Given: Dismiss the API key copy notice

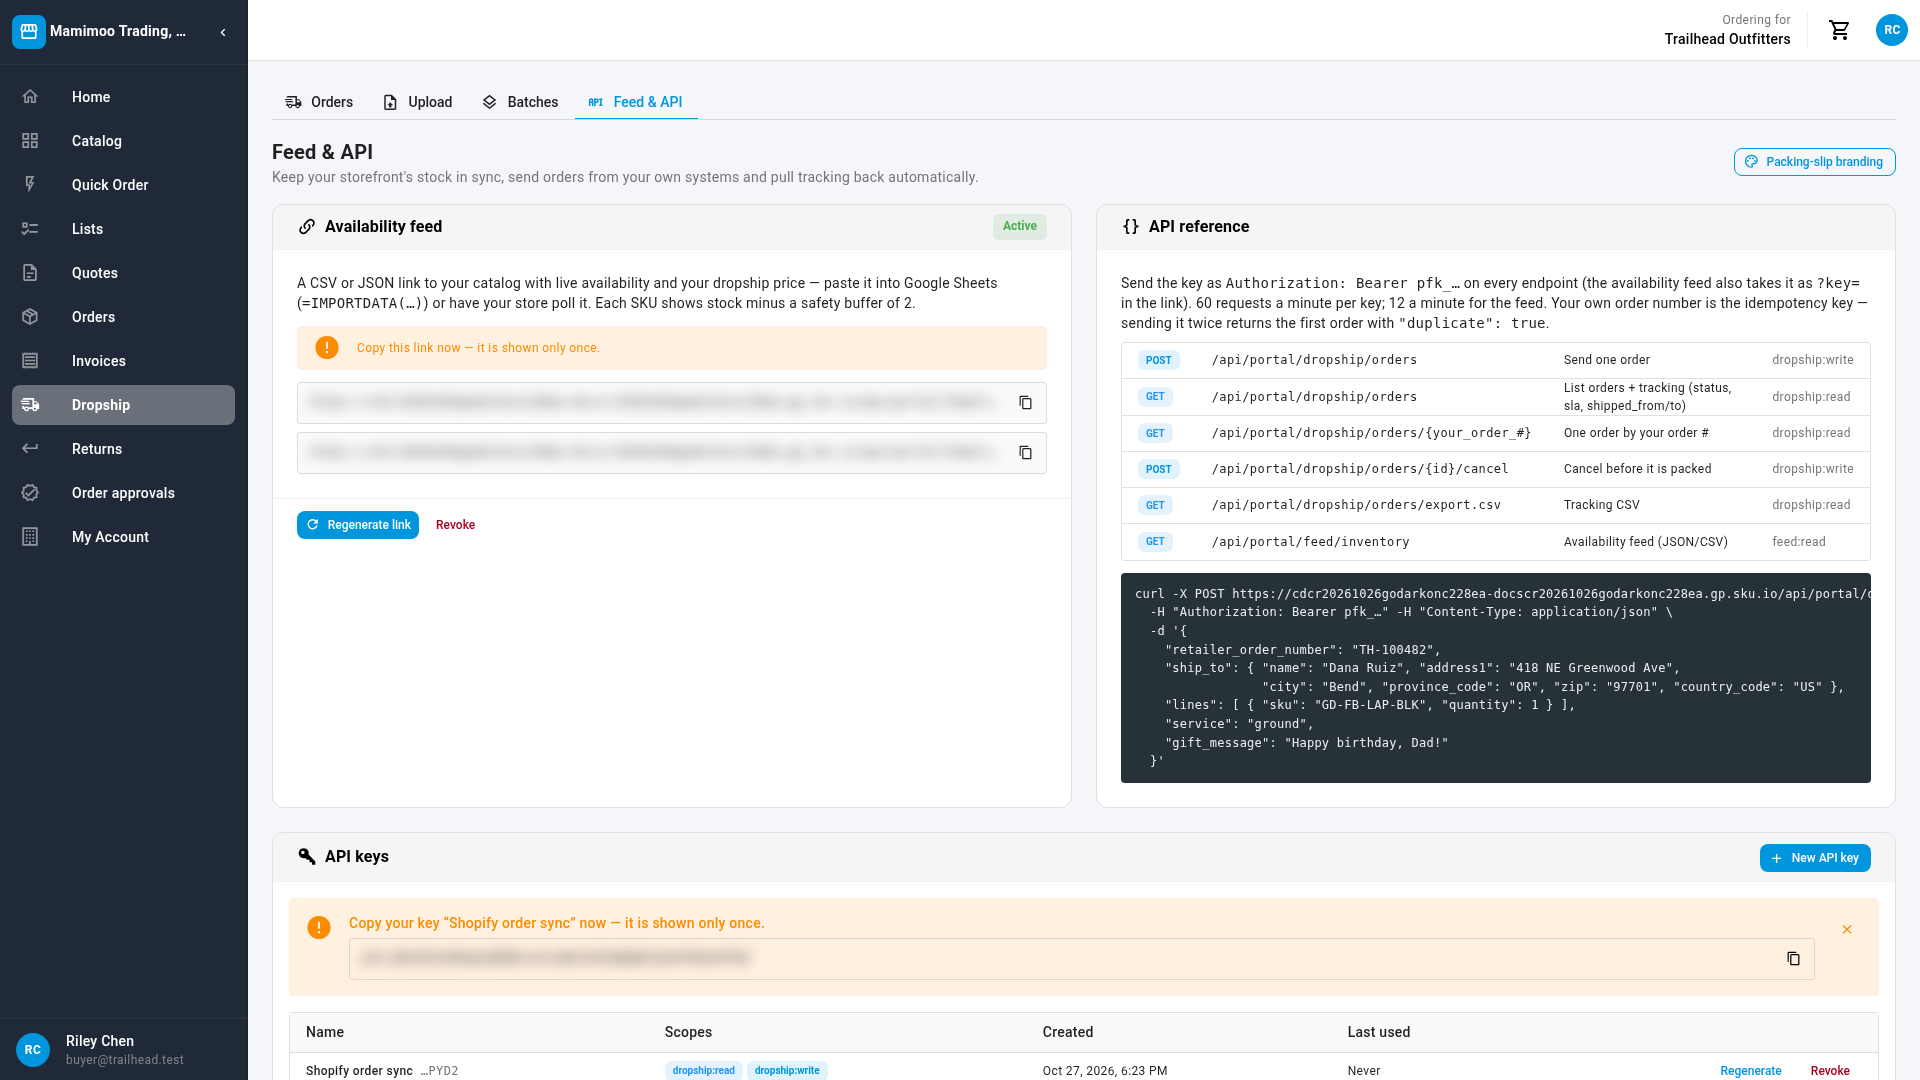Looking at the screenshot, I should pos(1847,930).
